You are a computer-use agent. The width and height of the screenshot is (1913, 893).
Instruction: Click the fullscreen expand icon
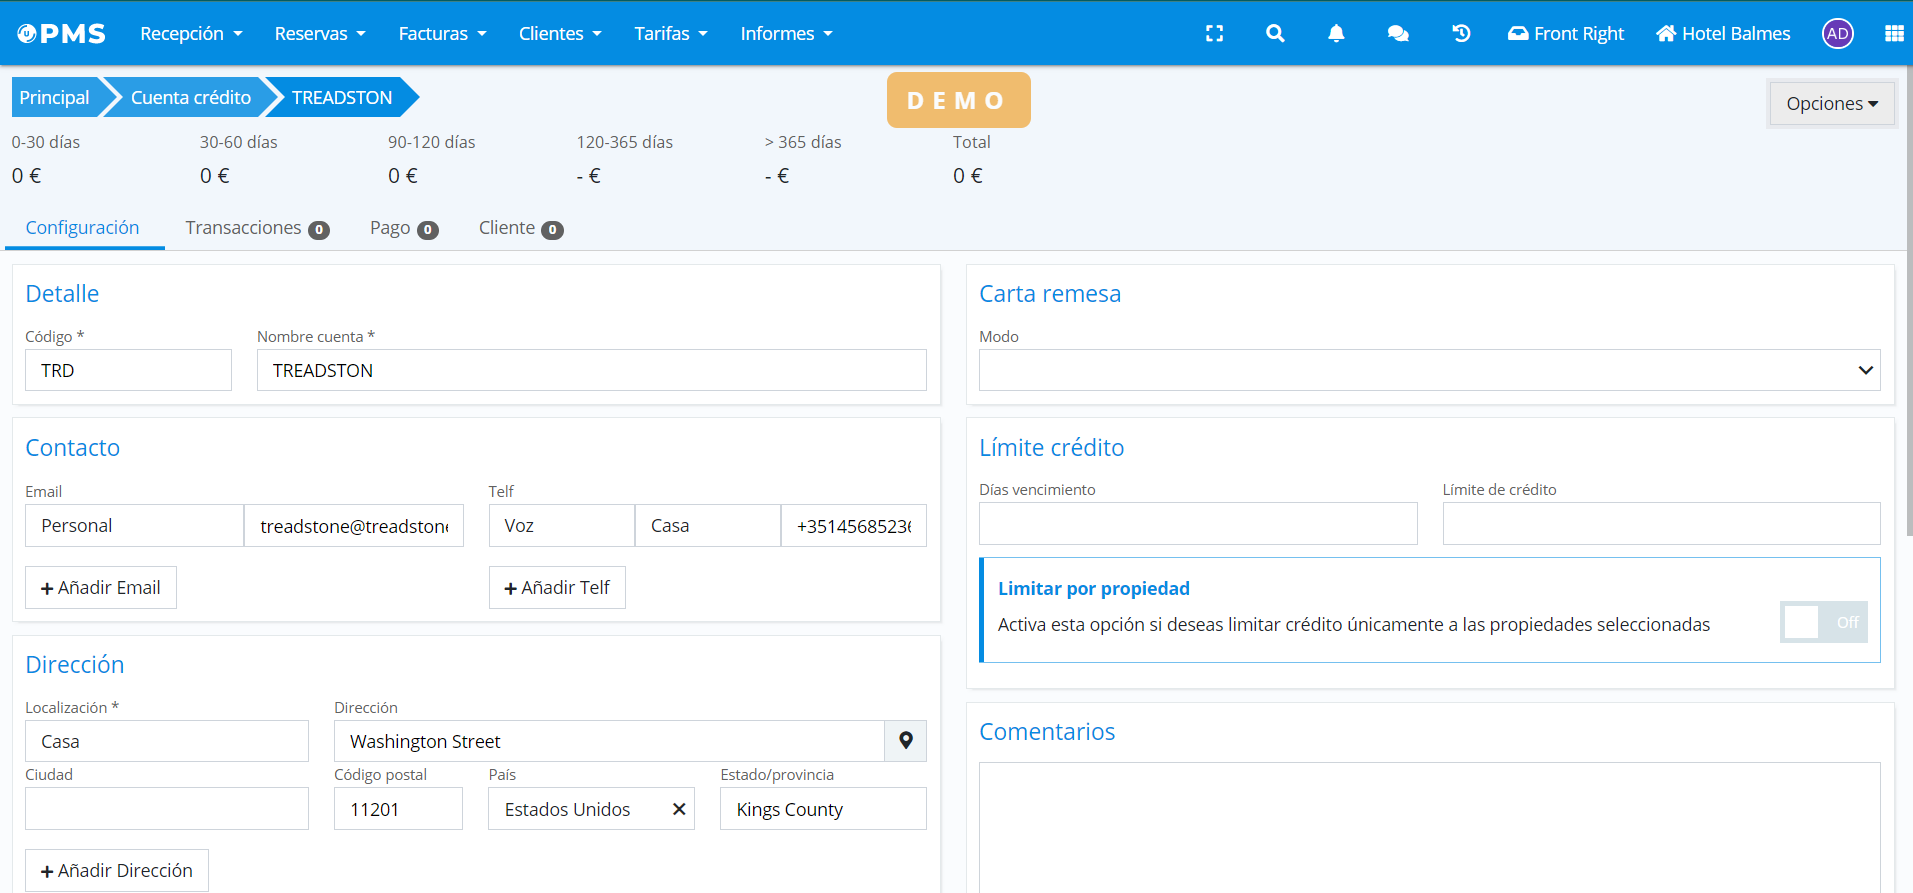1214,34
